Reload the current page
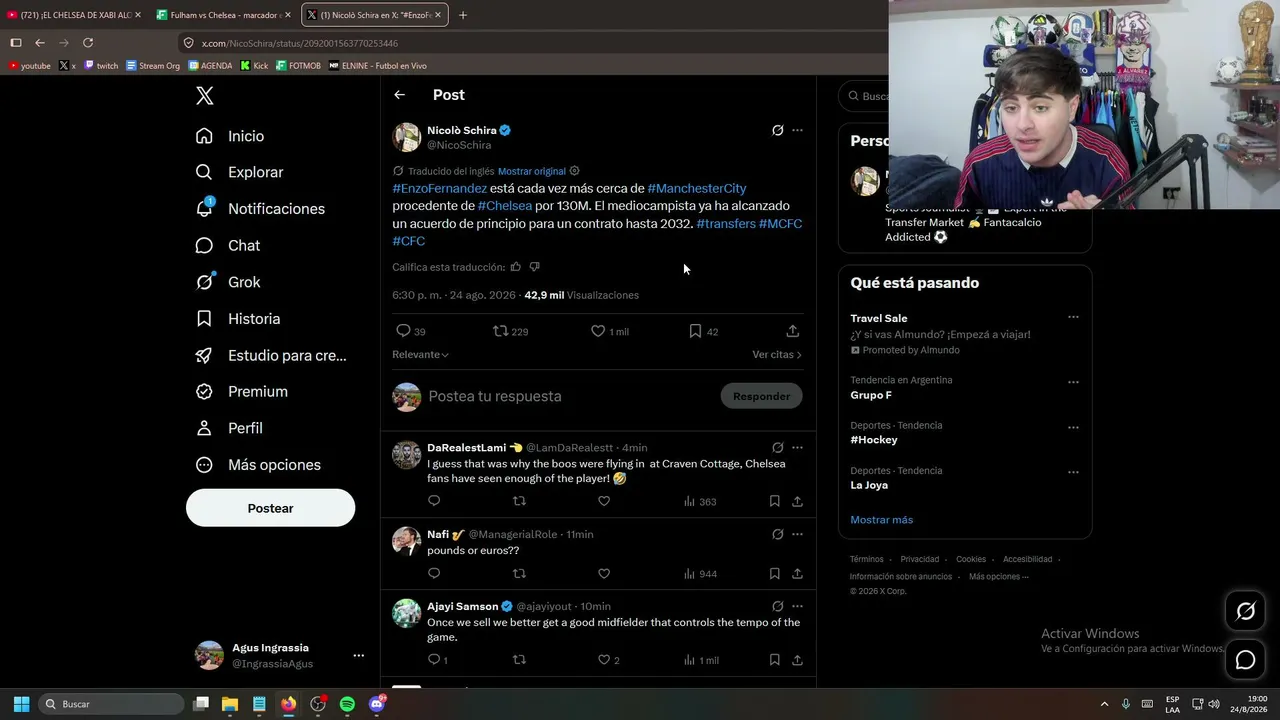1280x720 pixels. (88, 43)
